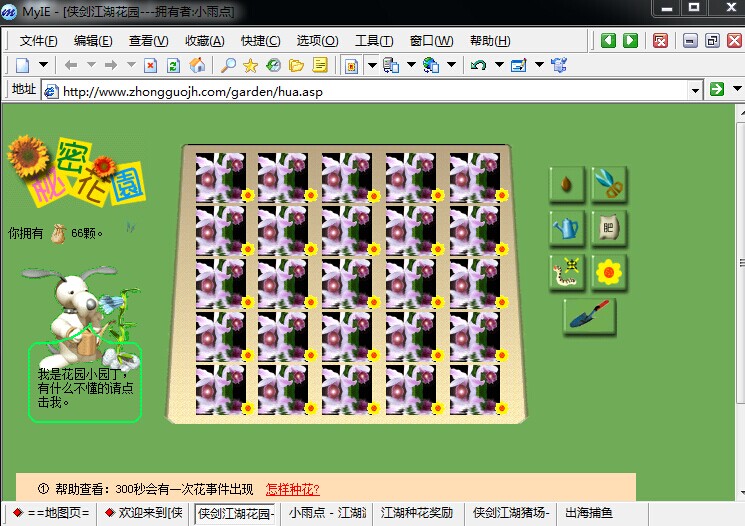Click the new page toolbar icon
745x526 pixels.
click(x=22, y=65)
